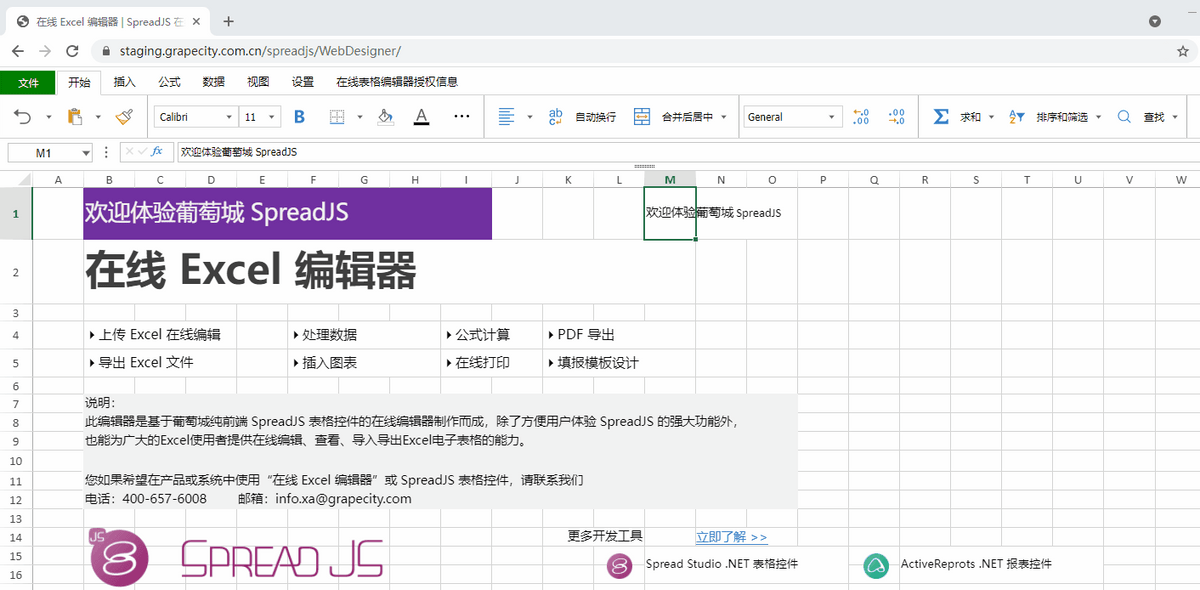
Task: Switch to the 插入 ribbon tab
Action: 124,82
